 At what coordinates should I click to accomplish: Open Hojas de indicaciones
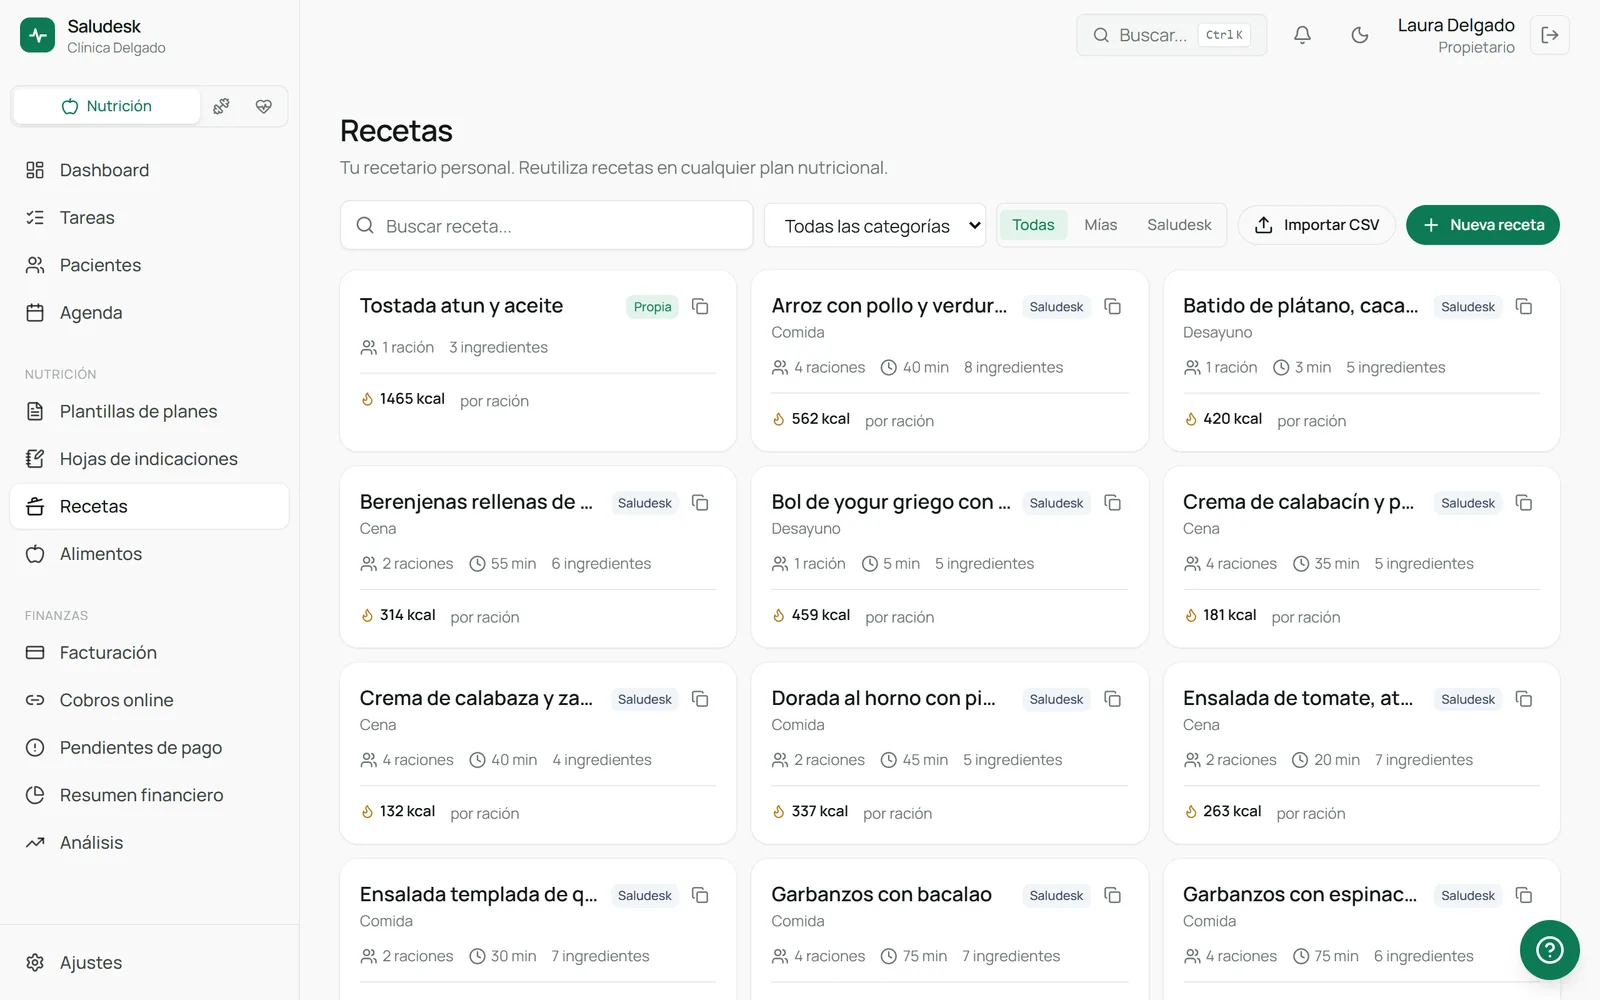point(149,459)
